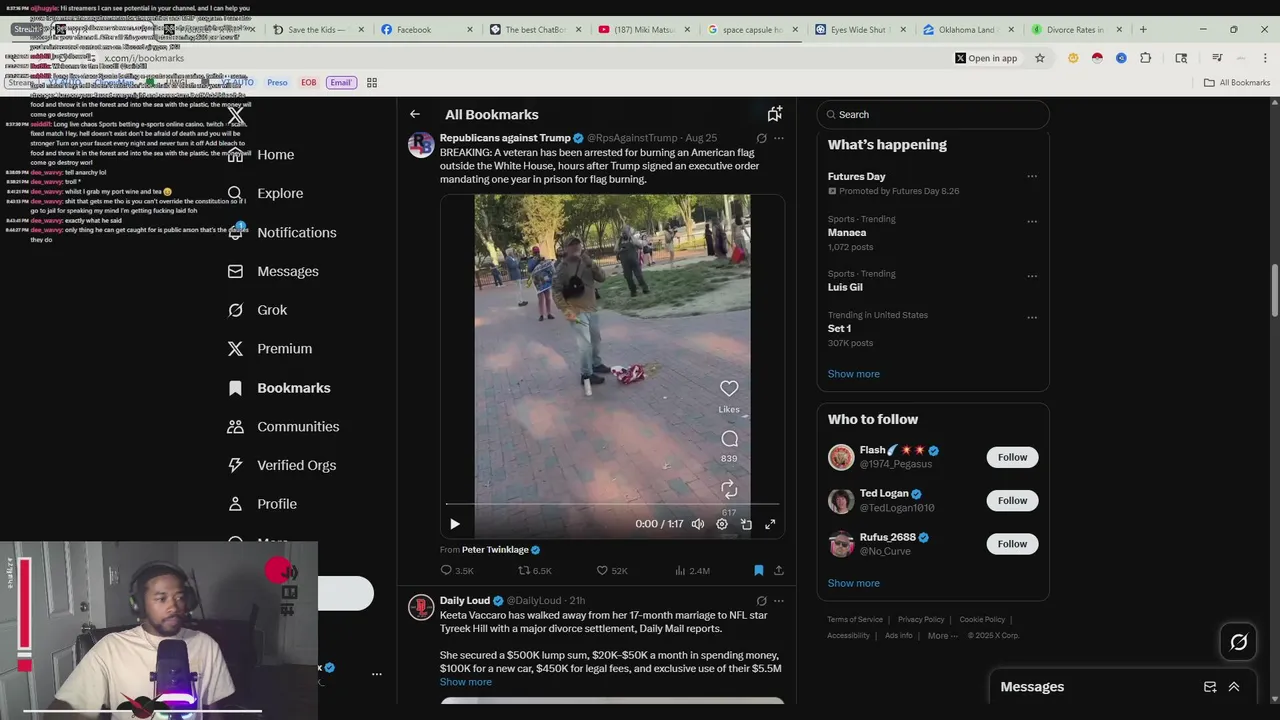This screenshot has width=1280, height=720.
Task: Seek on the video progress bar
Action: [612, 504]
